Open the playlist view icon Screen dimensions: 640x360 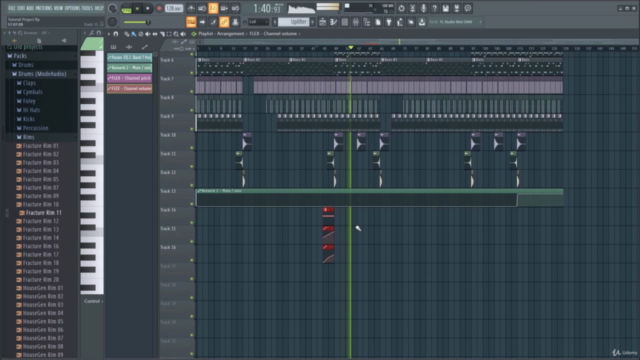[322, 22]
